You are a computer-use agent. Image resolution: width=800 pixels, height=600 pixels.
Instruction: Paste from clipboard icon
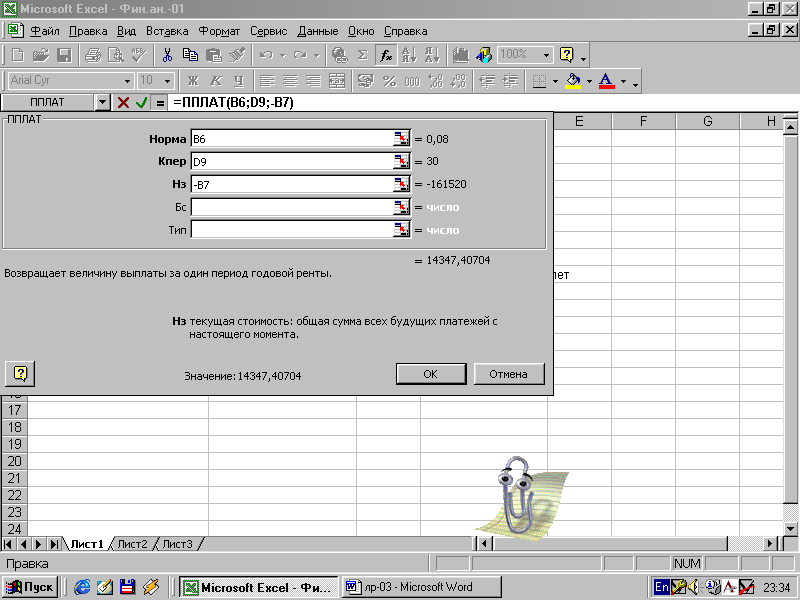click(x=213, y=55)
